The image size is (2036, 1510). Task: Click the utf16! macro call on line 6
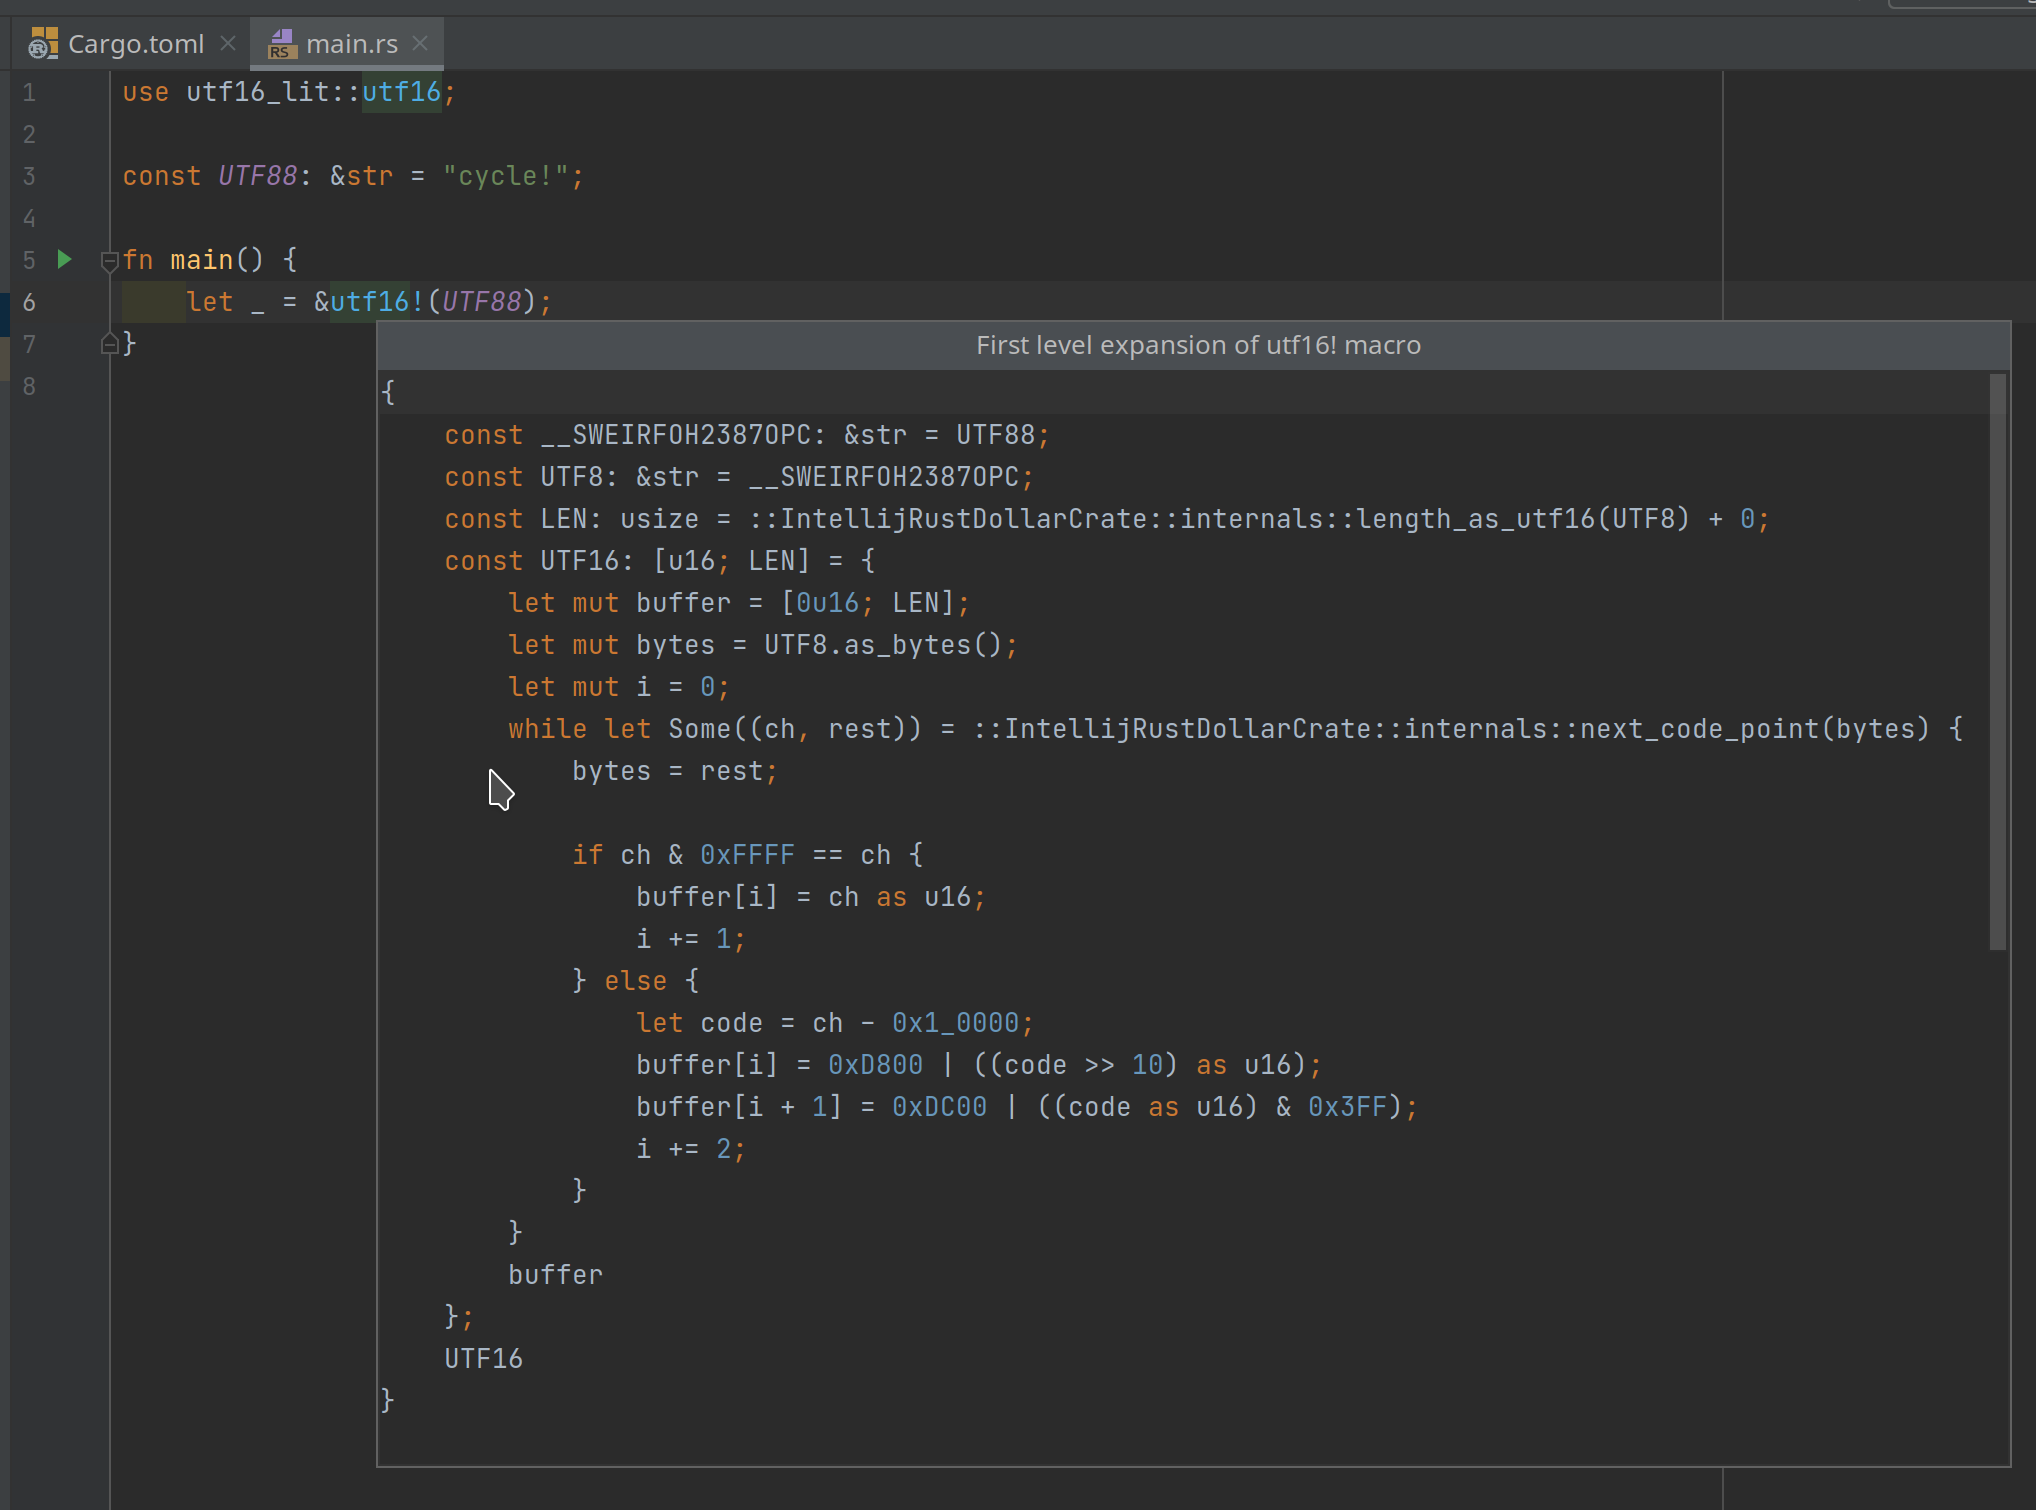[370, 301]
